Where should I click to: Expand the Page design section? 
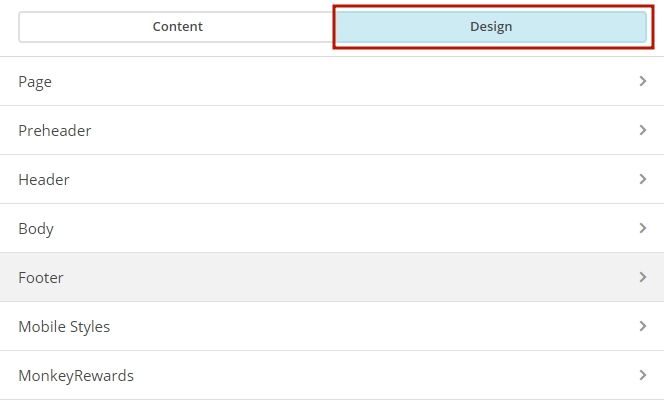330,82
